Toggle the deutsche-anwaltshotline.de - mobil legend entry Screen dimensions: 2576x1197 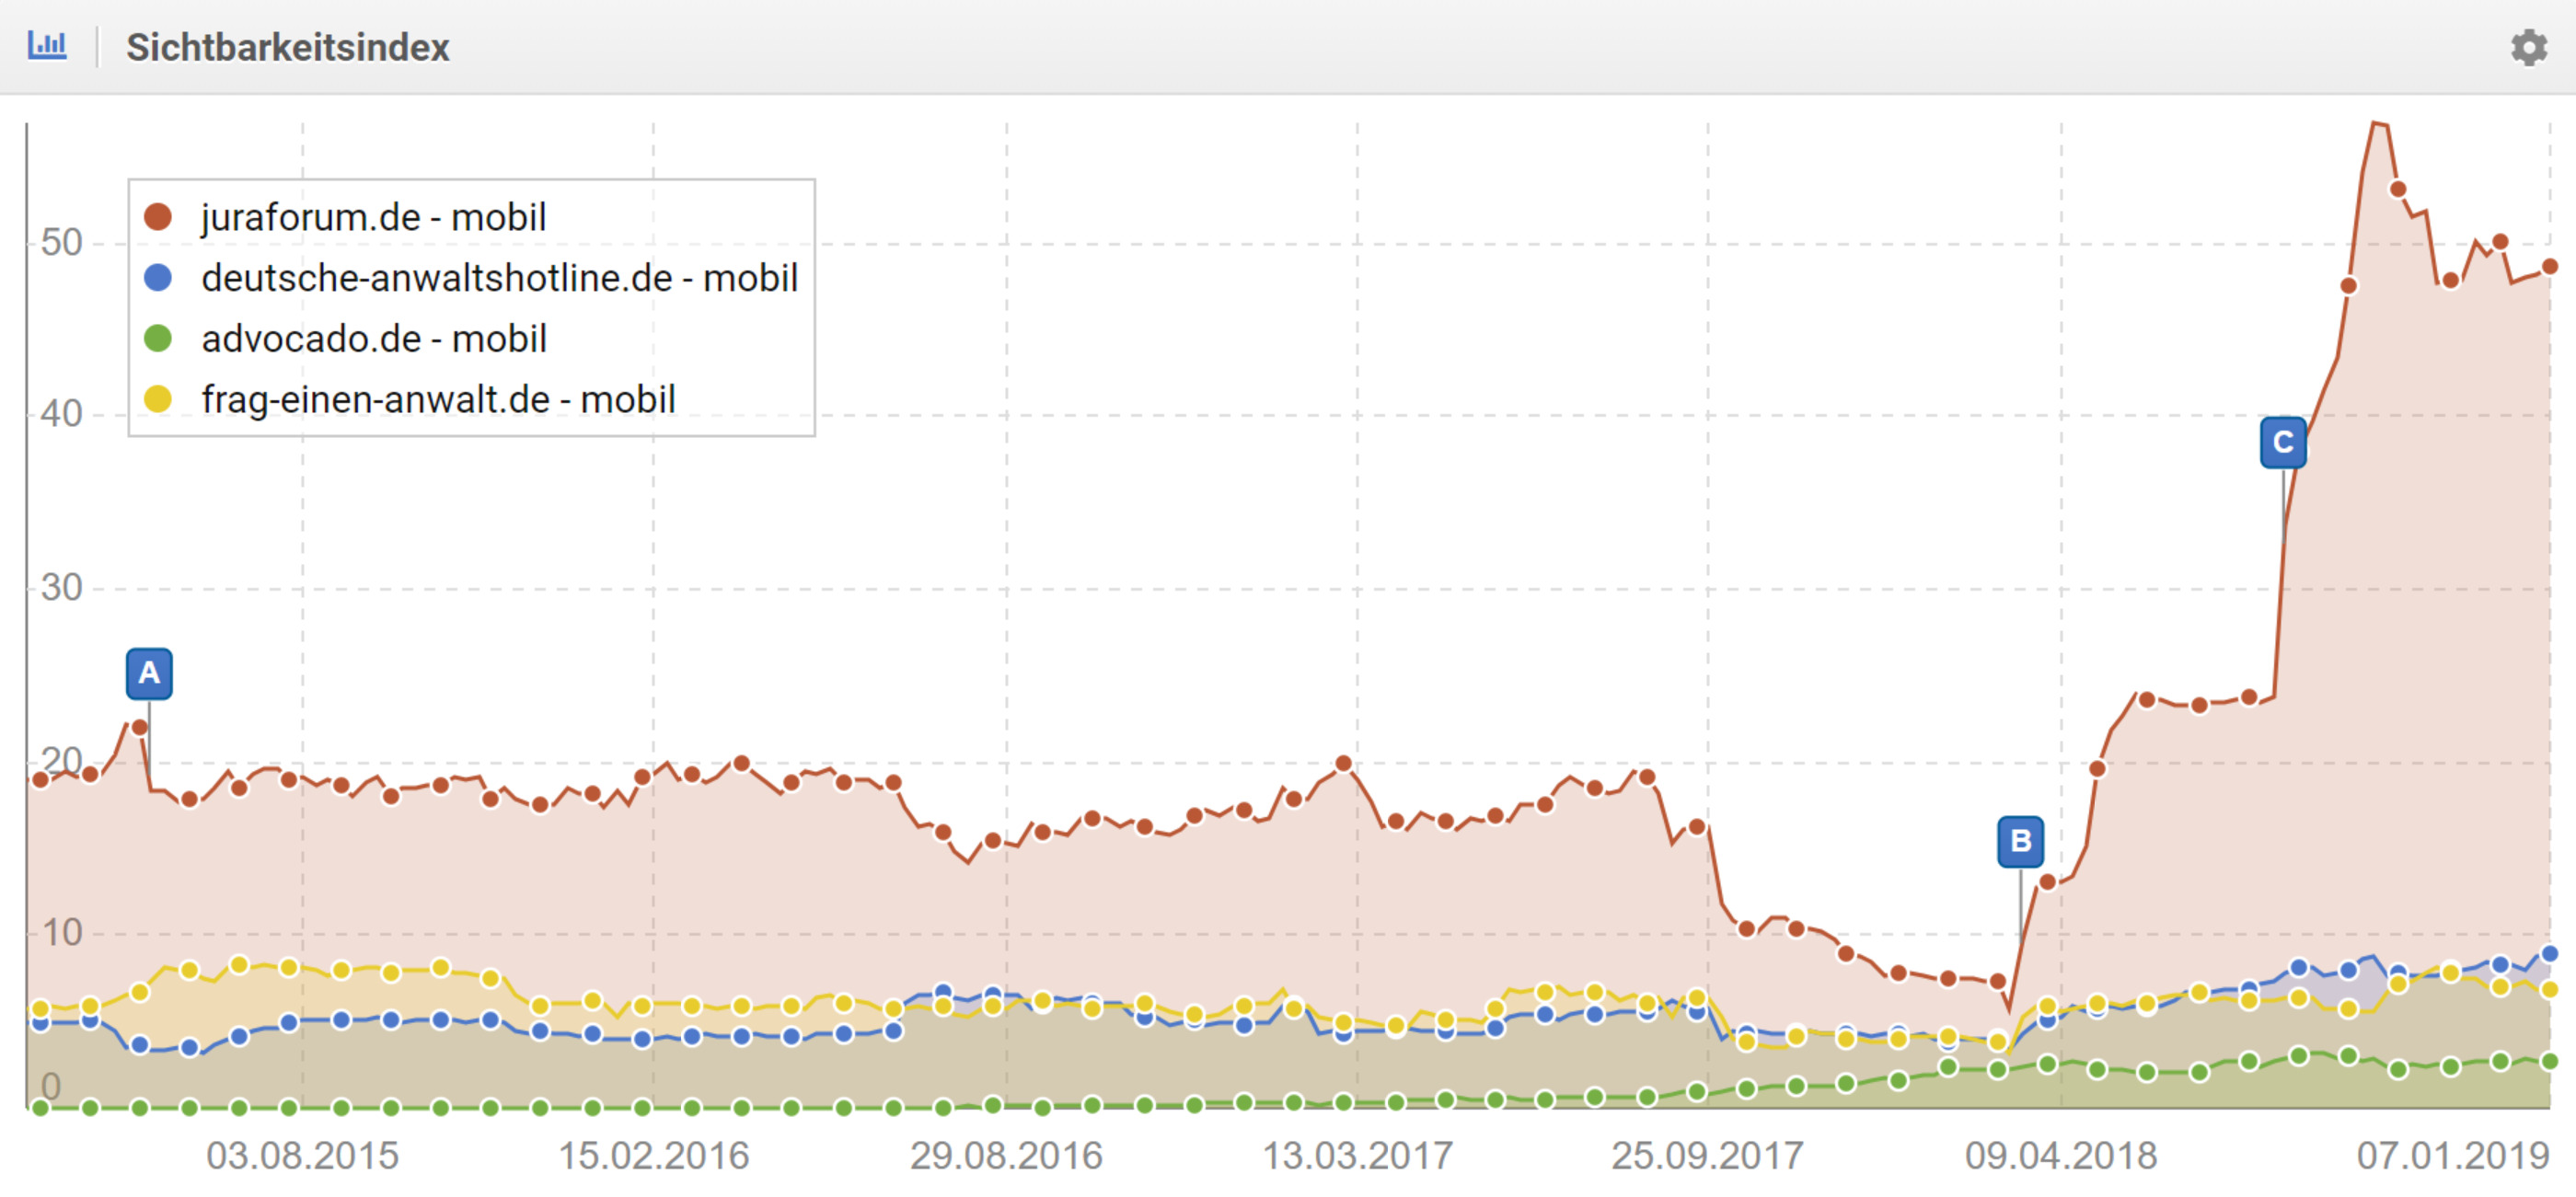point(499,278)
